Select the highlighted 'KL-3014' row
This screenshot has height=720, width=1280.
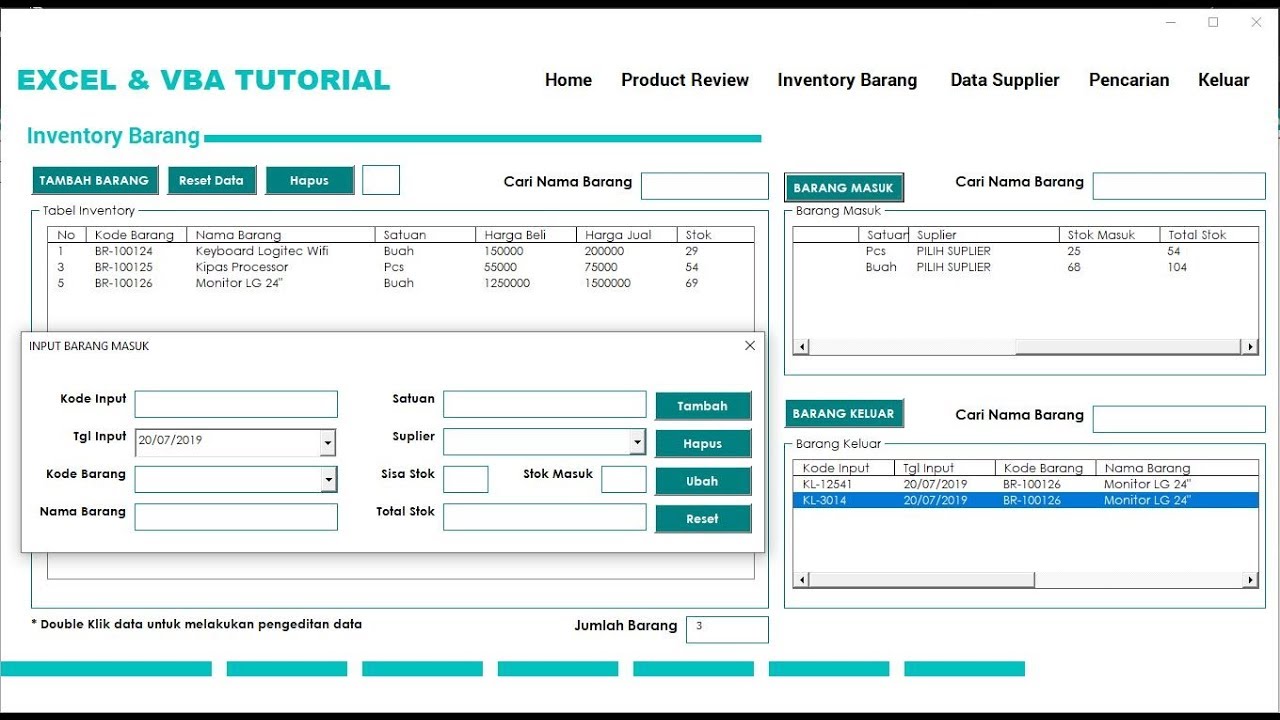[1026, 500]
